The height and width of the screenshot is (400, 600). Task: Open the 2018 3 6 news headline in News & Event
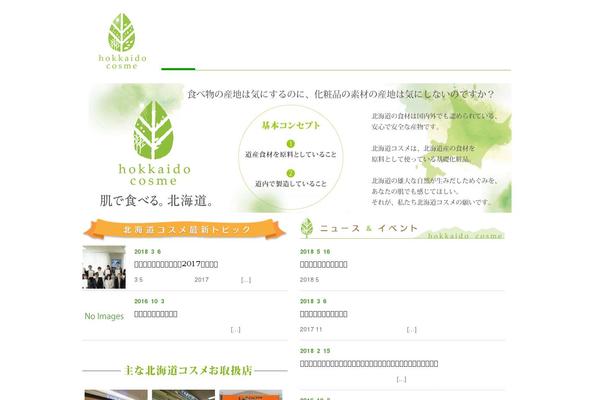[x=324, y=314]
